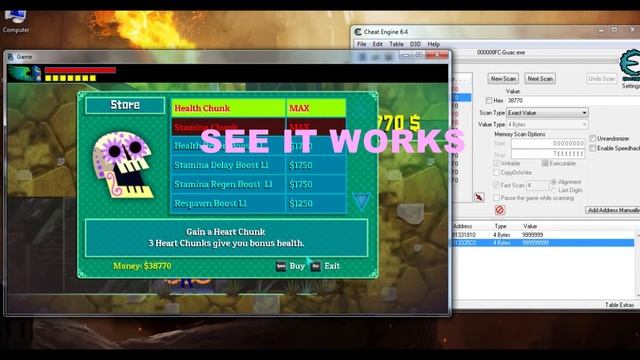Enable Pause the game while scanning
The width and height of the screenshot is (640, 360).
(x=496, y=198)
